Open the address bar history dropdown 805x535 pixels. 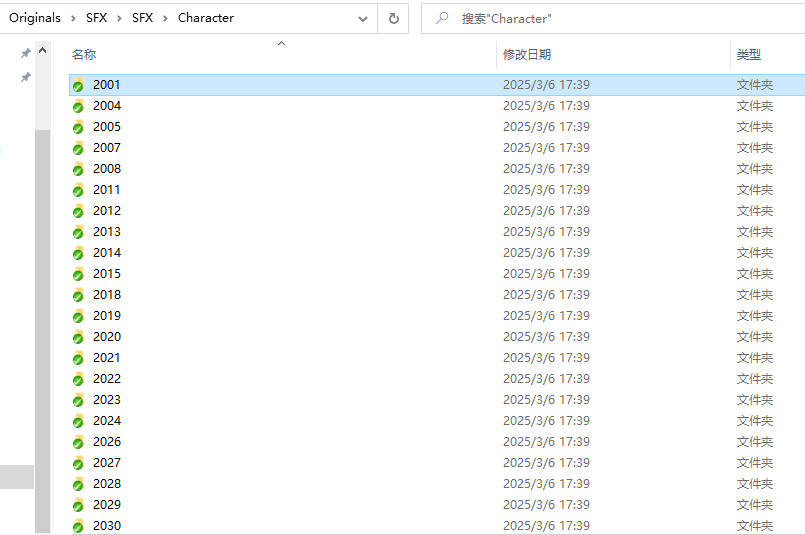click(363, 19)
